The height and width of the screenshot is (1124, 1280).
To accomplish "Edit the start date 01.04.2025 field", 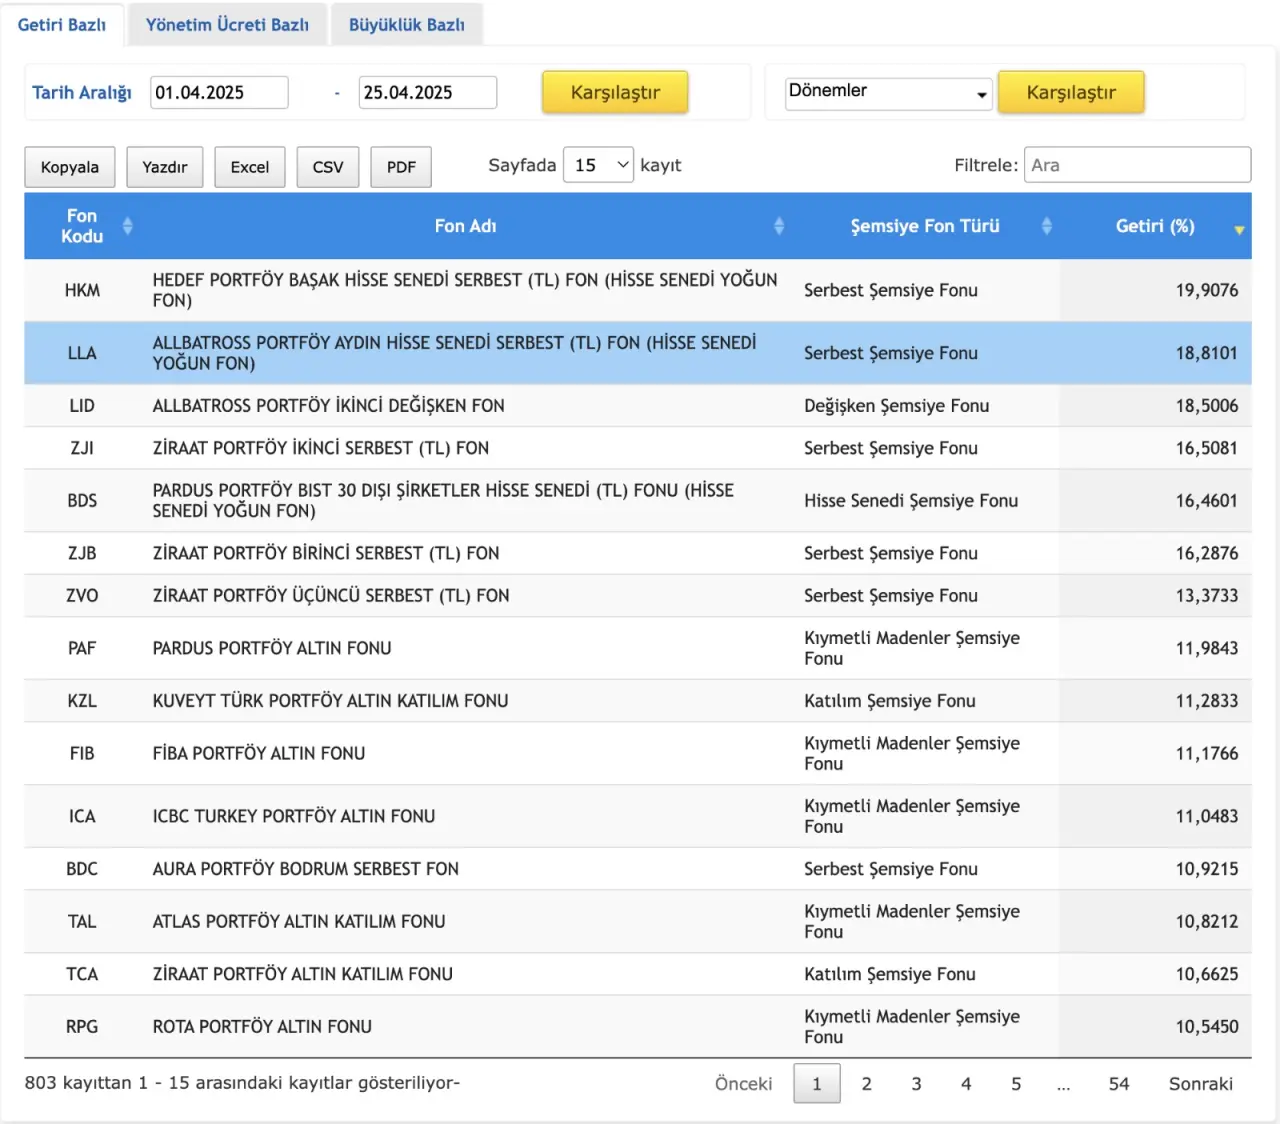I will click(x=219, y=93).
